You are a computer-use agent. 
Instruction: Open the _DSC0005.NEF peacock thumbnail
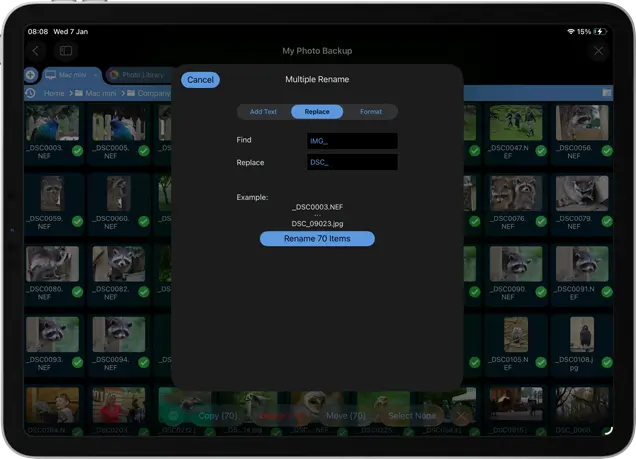pos(118,122)
